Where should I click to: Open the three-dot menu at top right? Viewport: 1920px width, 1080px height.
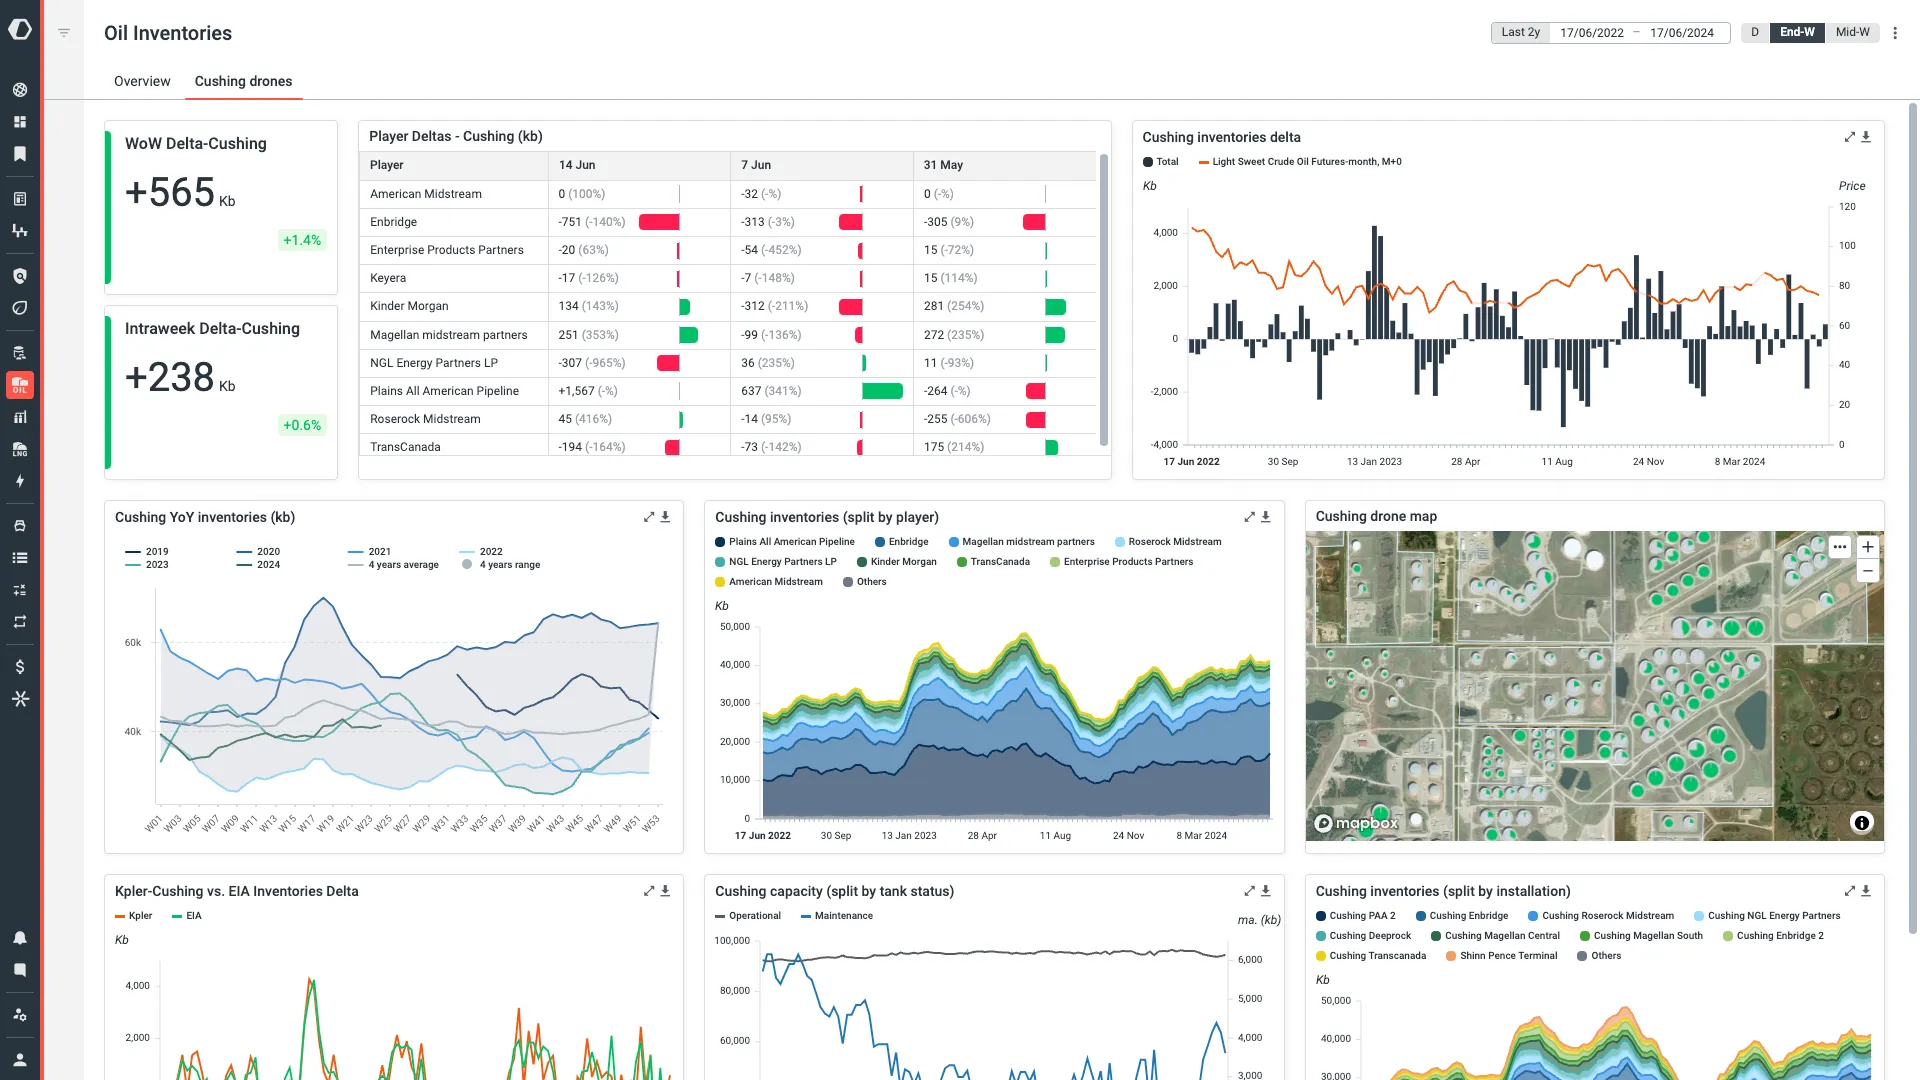pos(1895,33)
